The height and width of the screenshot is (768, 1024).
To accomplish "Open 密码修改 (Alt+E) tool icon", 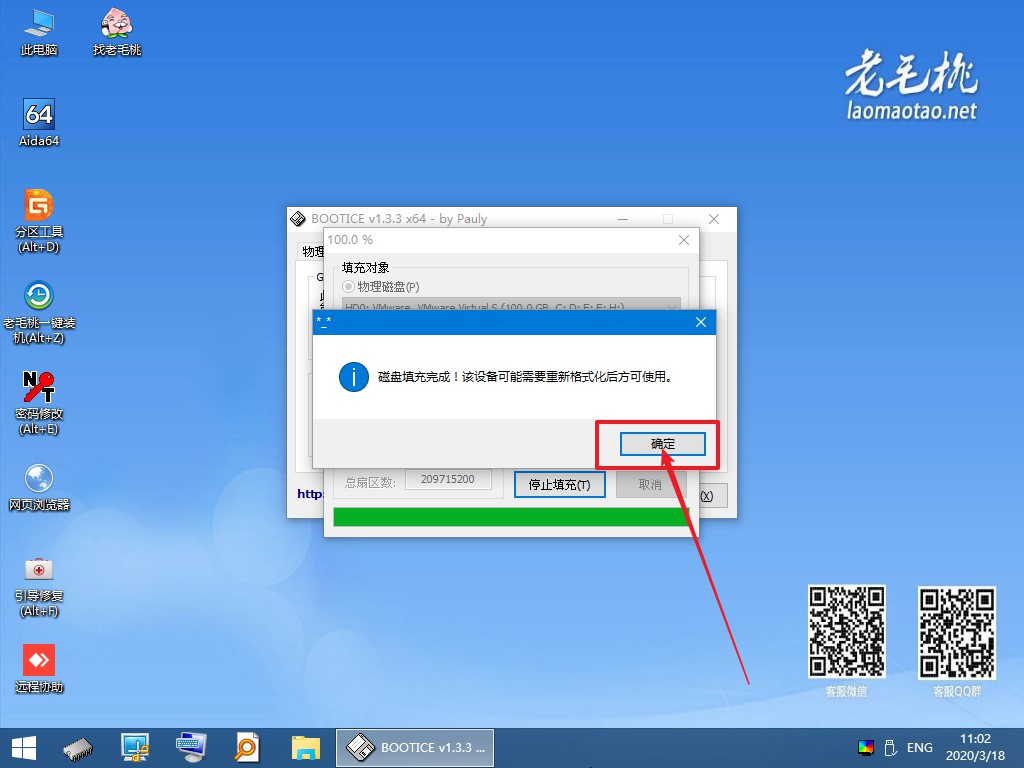I will (x=39, y=403).
